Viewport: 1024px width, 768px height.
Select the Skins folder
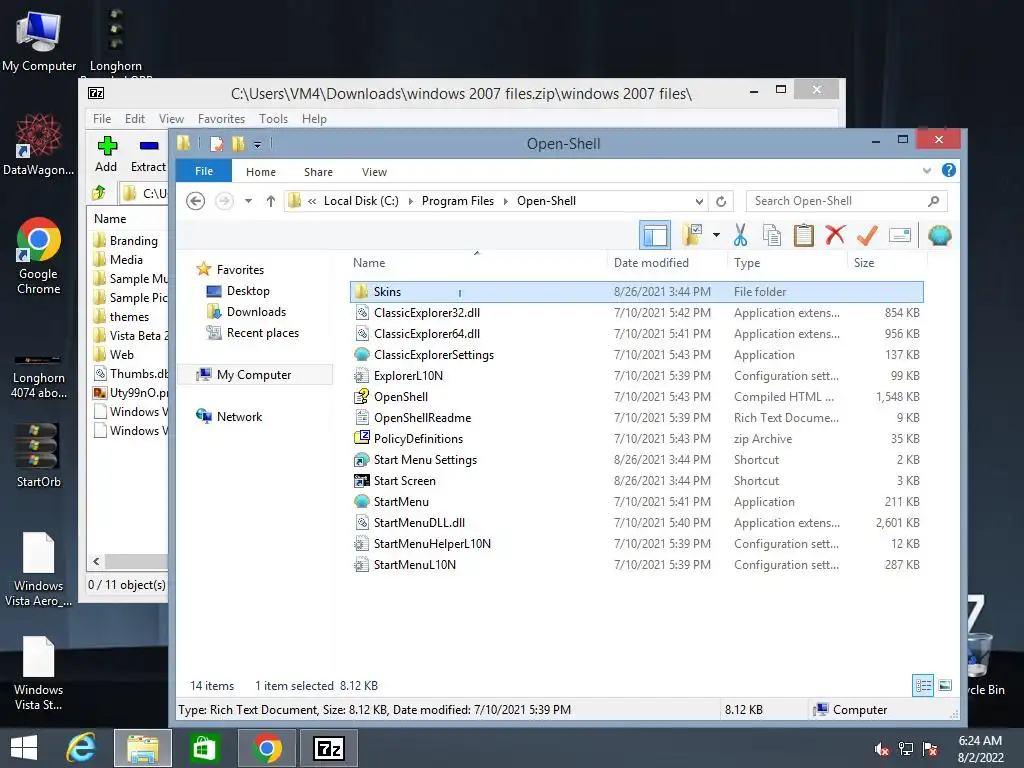click(x=637, y=292)
